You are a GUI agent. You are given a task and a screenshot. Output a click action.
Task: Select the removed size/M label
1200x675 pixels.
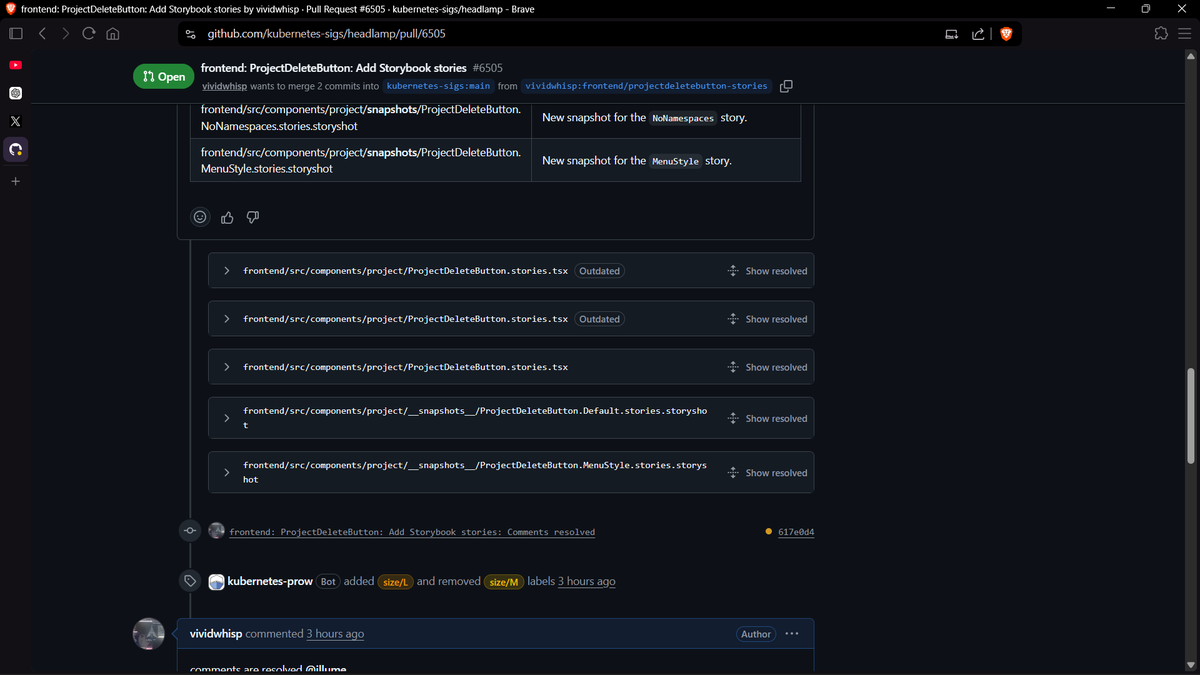tap(504, 582)
